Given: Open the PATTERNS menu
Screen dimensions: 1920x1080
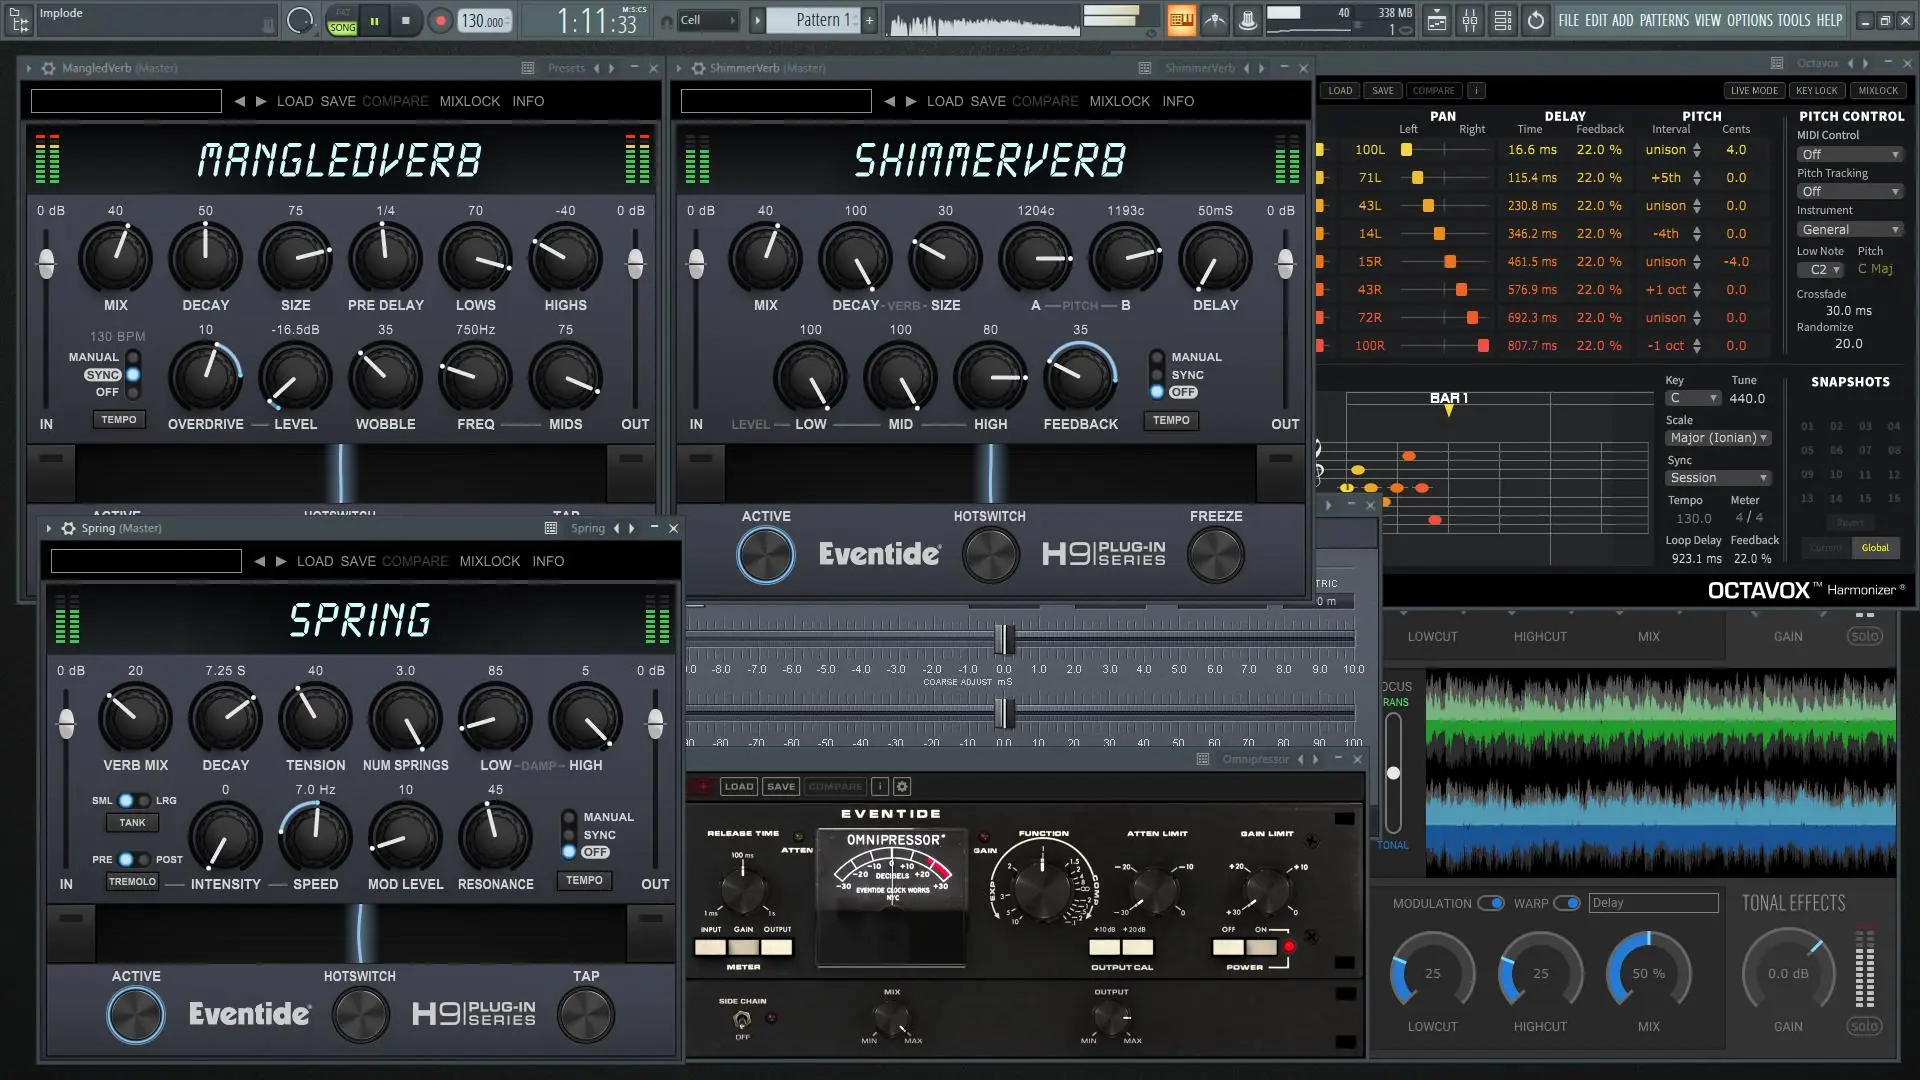Looking at the screenshot, I should coord(1664,20).
